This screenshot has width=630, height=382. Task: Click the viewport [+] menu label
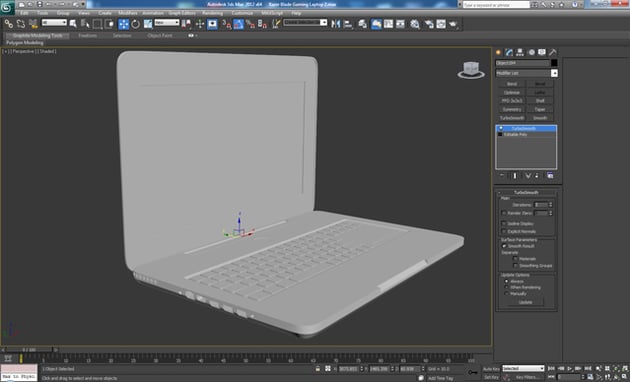pyautogui.click(x=6, y=51)
